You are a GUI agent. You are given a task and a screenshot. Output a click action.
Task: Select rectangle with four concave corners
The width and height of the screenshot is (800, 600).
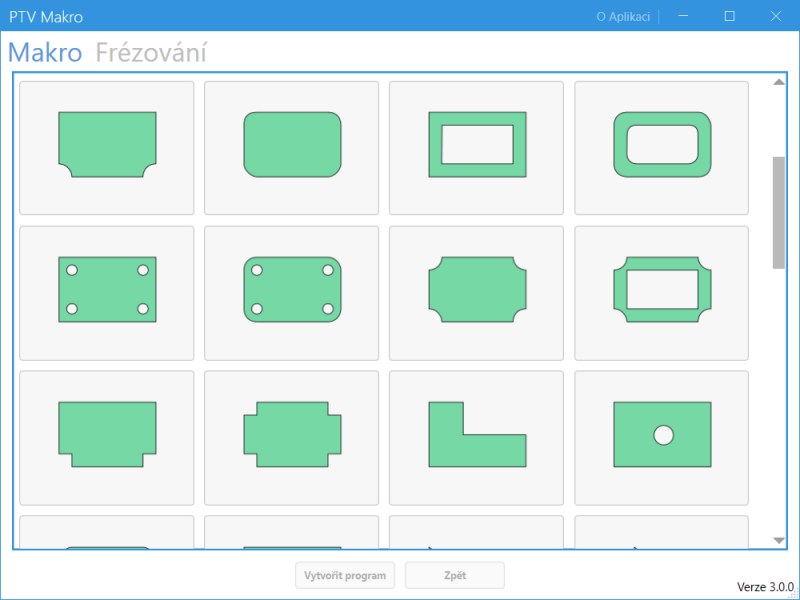tap(476, 292)
